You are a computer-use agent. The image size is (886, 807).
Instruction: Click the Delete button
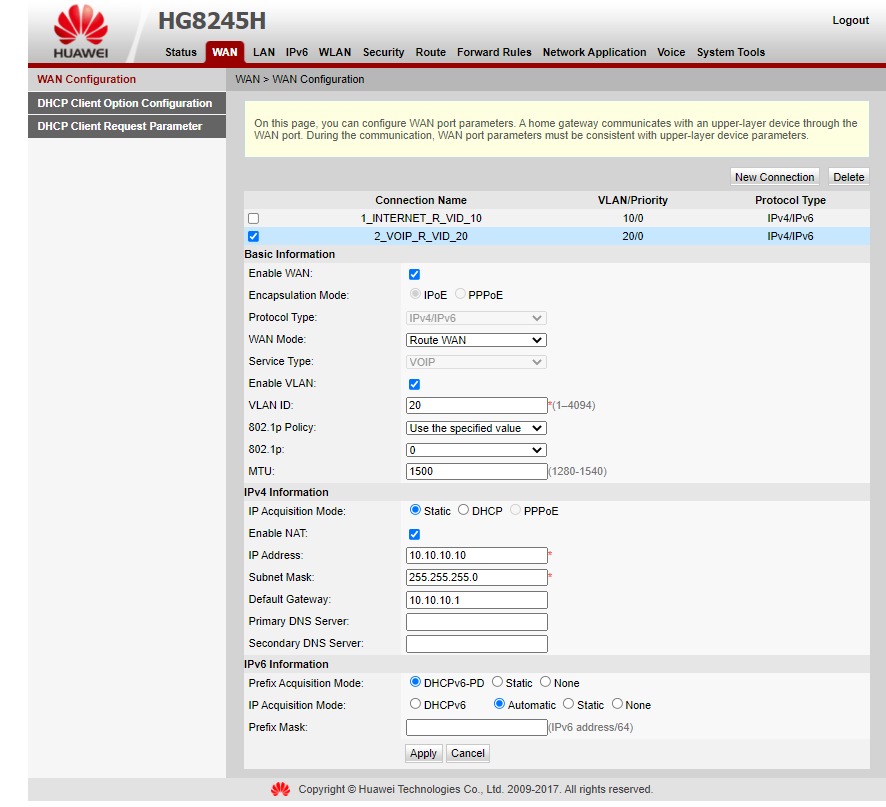(848, 177)
